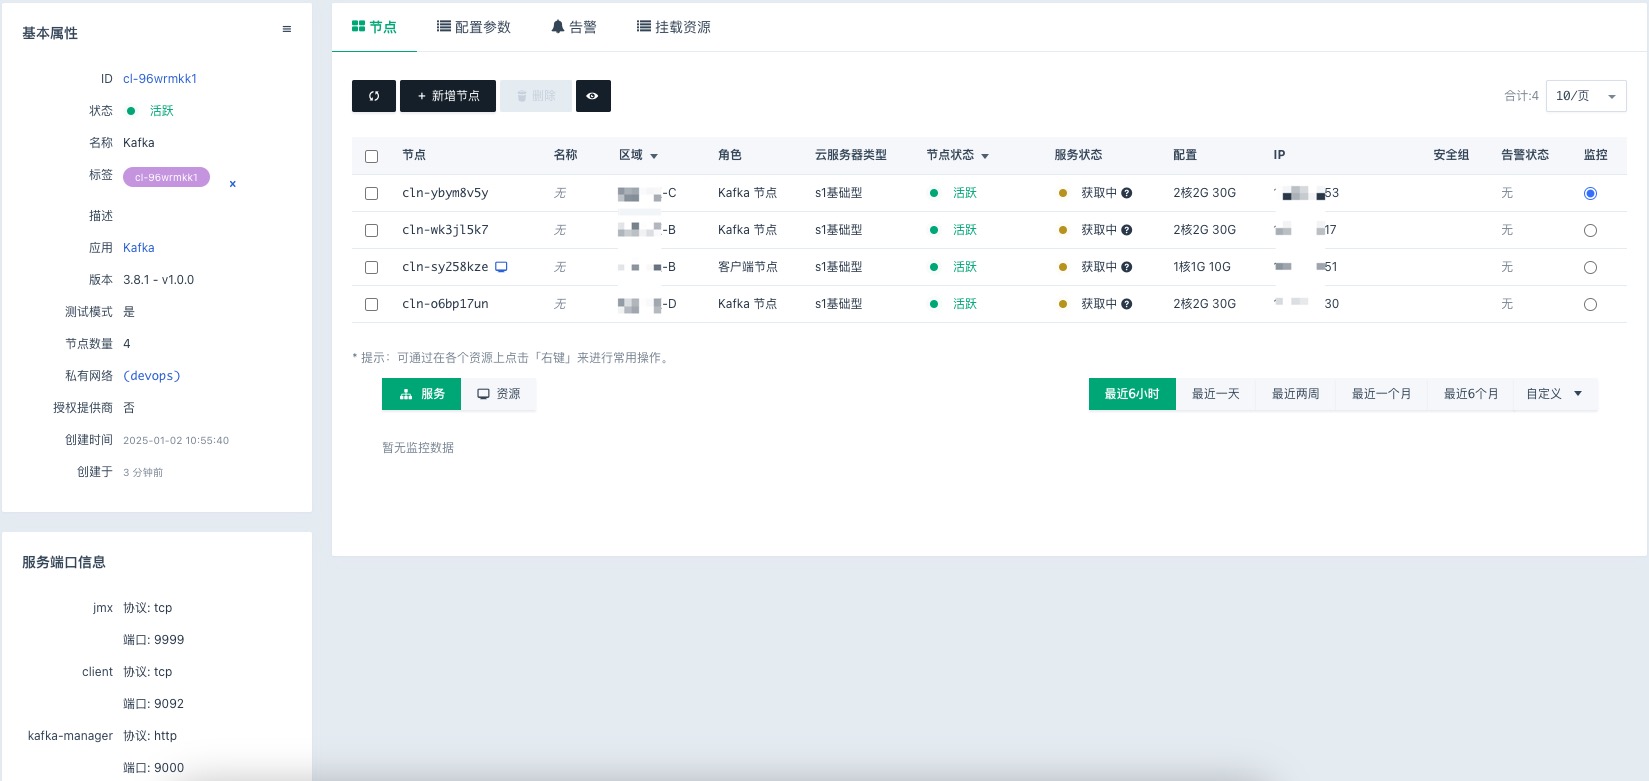Select the 资源 monitoring tab
Screen dimensions: 1649x781
pos(498,394)
